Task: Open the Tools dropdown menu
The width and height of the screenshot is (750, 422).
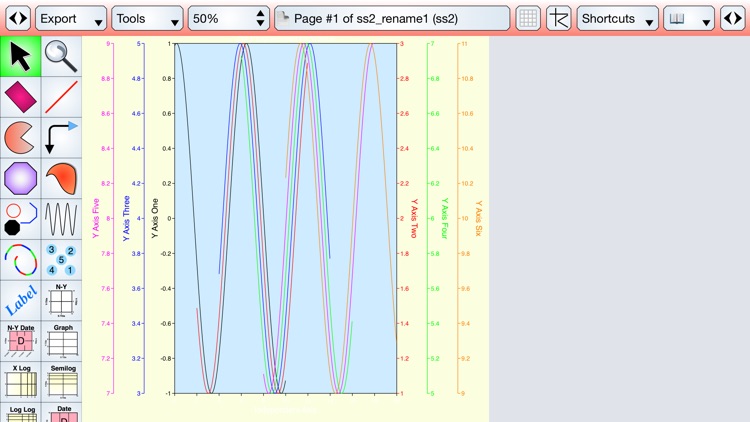Action: coord(147,19)
